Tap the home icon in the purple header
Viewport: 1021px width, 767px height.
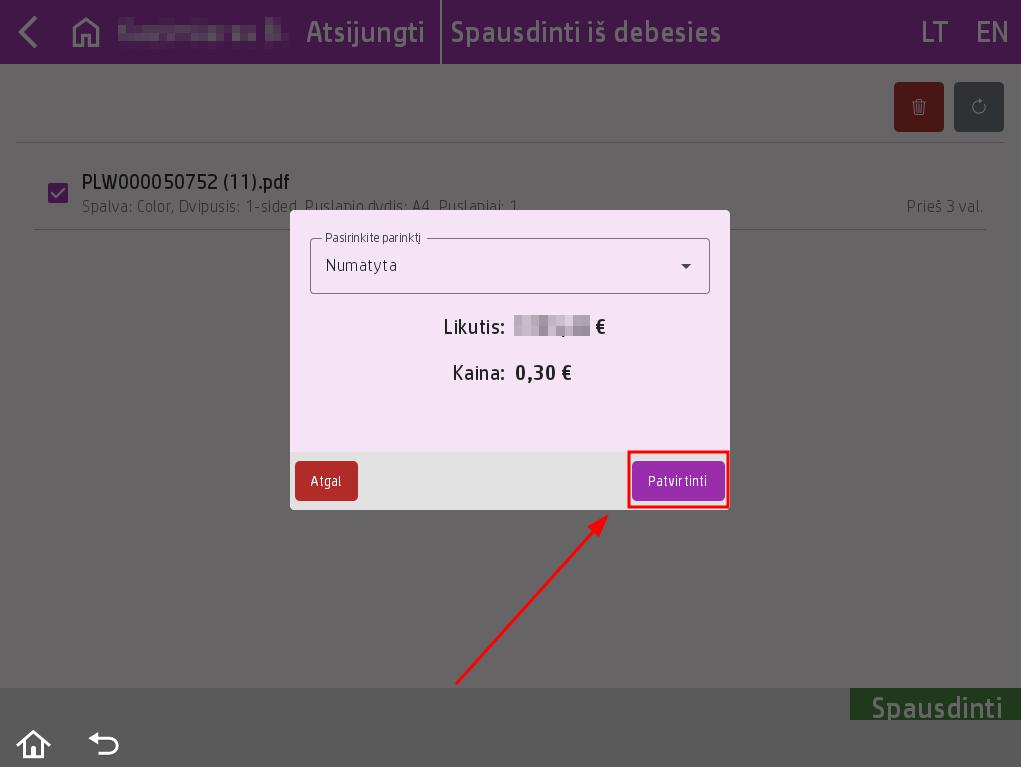click(x=86, y=32)
